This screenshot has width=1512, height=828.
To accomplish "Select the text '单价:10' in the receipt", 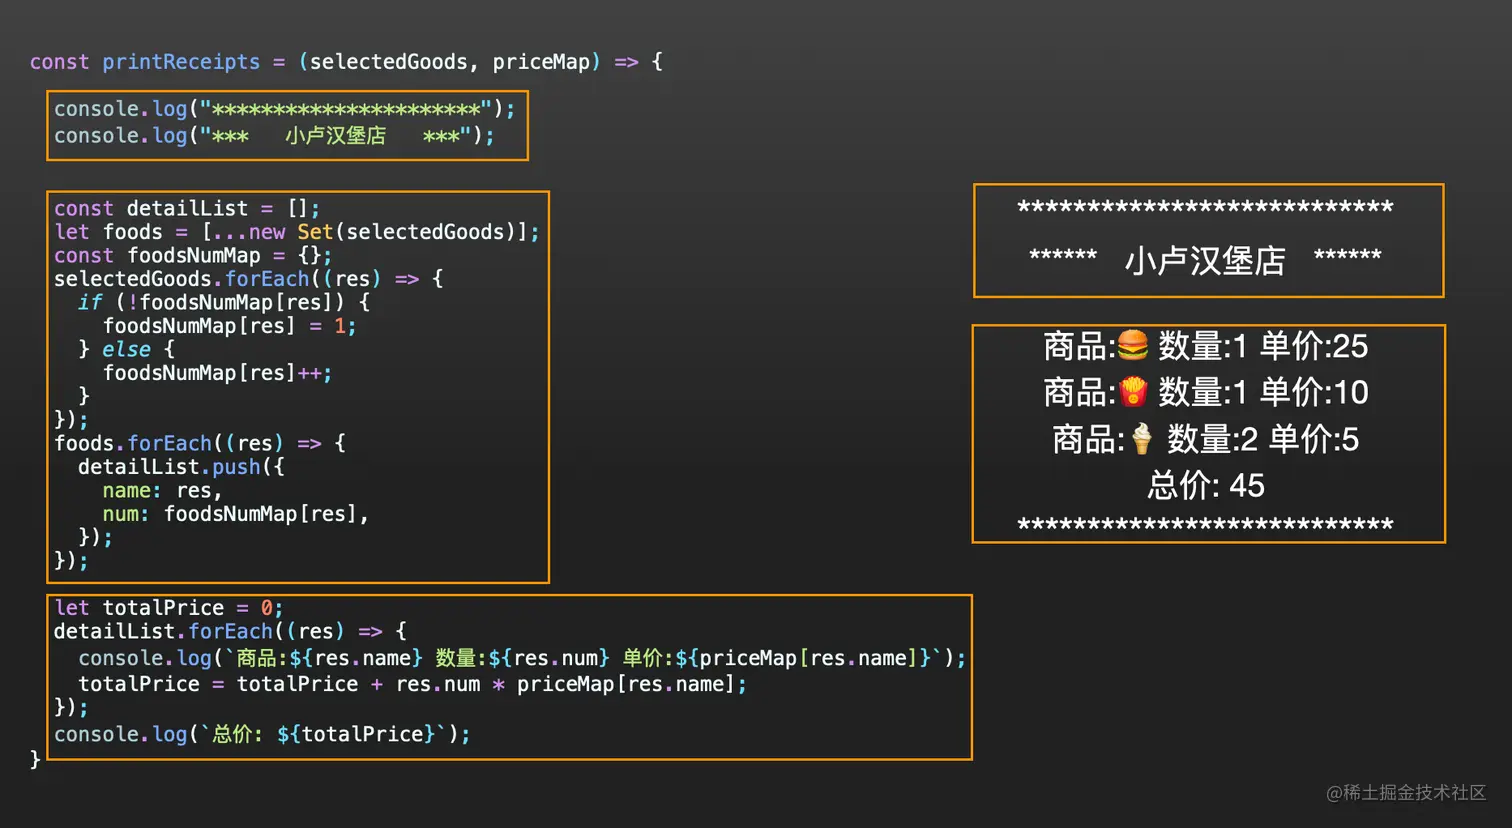I will click(x=1314, y=392).
